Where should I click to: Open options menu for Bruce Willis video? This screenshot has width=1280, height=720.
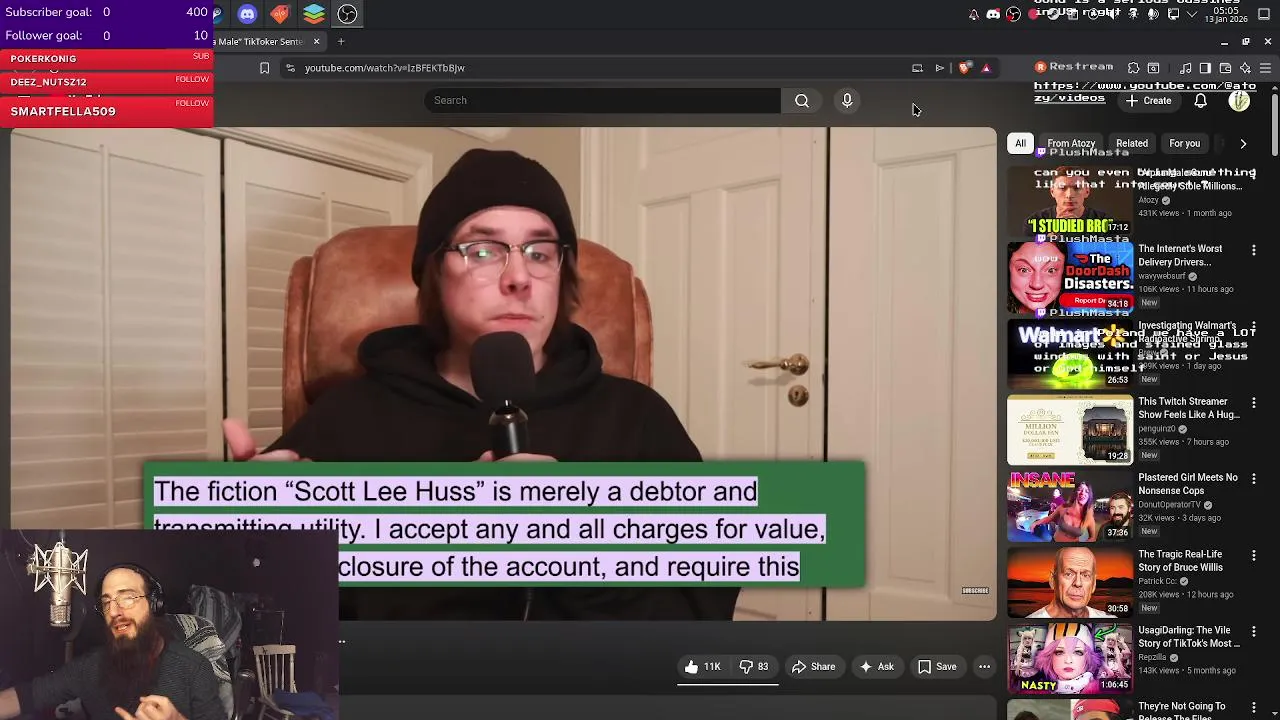[x=1253, y=555]
